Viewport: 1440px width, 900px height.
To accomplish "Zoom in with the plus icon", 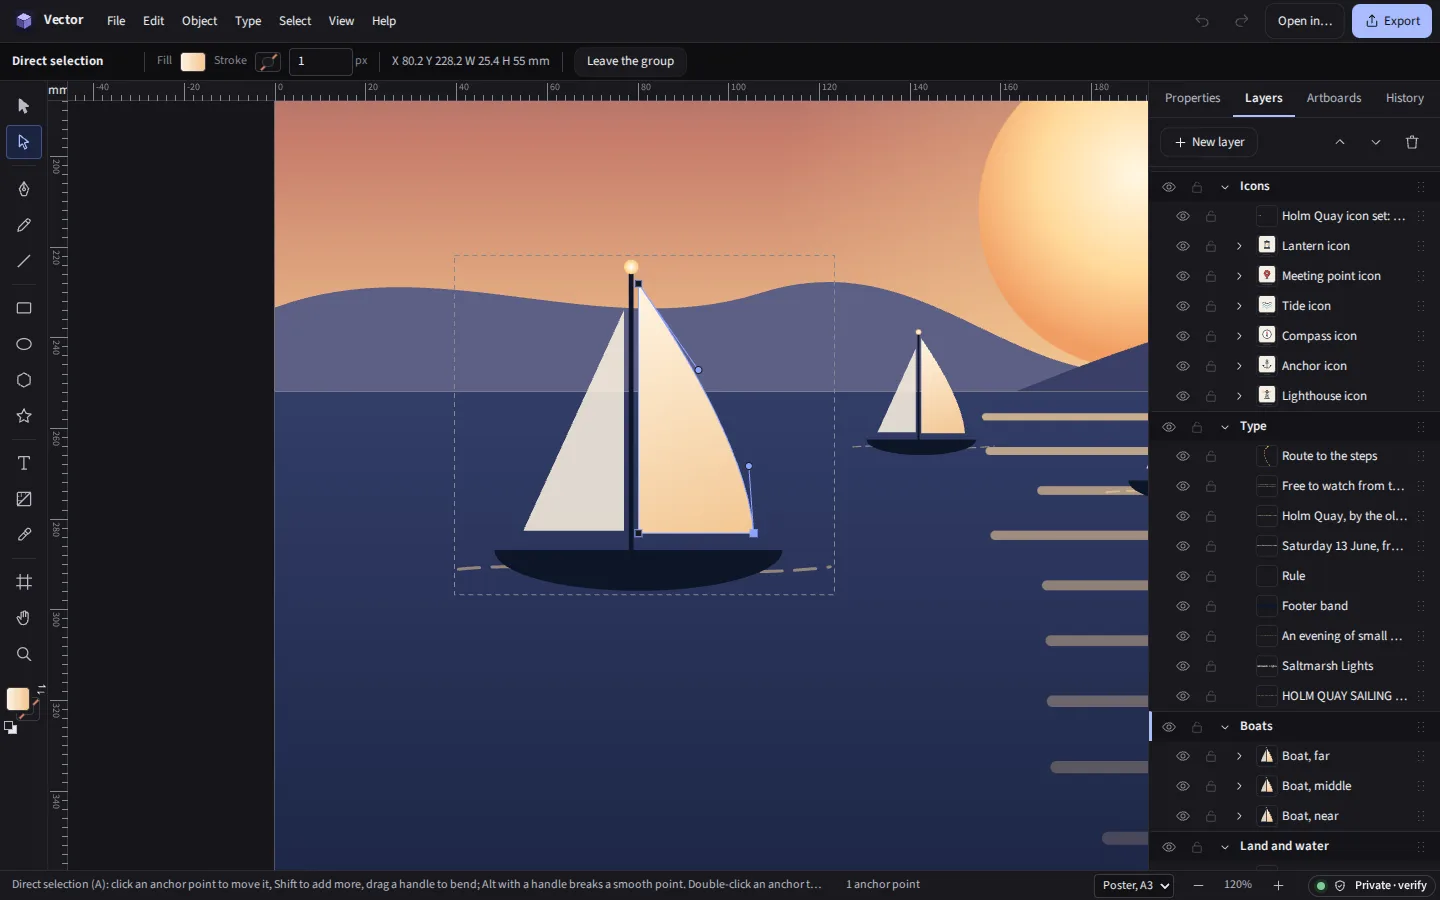I will (x=1278, y=885).
